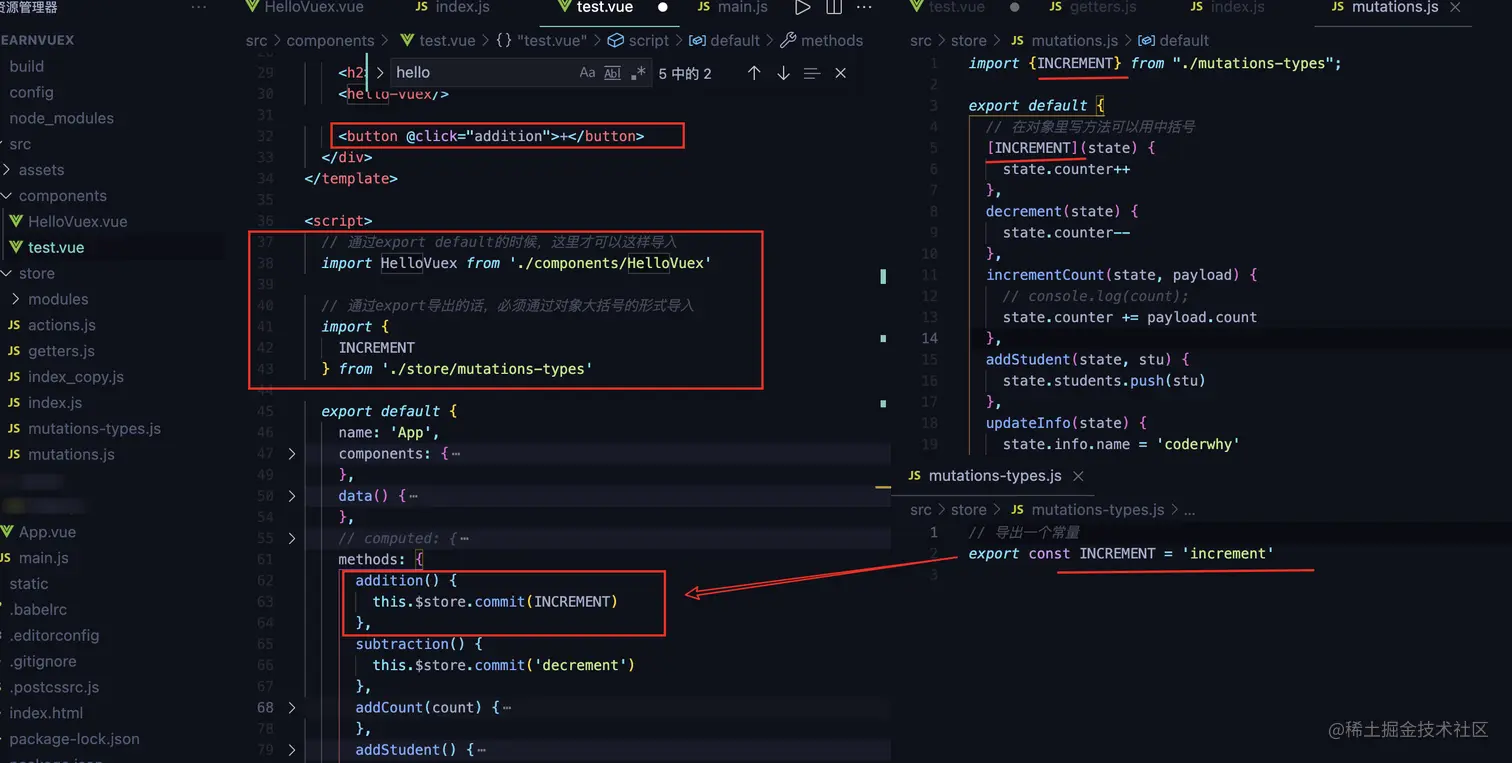Select the mutations-types.js tab
The width and height of the screenshot is (1512, 763).
tap(984, 476)
